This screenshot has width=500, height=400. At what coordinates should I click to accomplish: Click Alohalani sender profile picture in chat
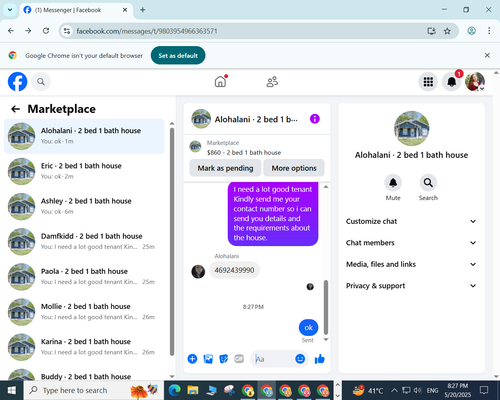click(198, 271)
